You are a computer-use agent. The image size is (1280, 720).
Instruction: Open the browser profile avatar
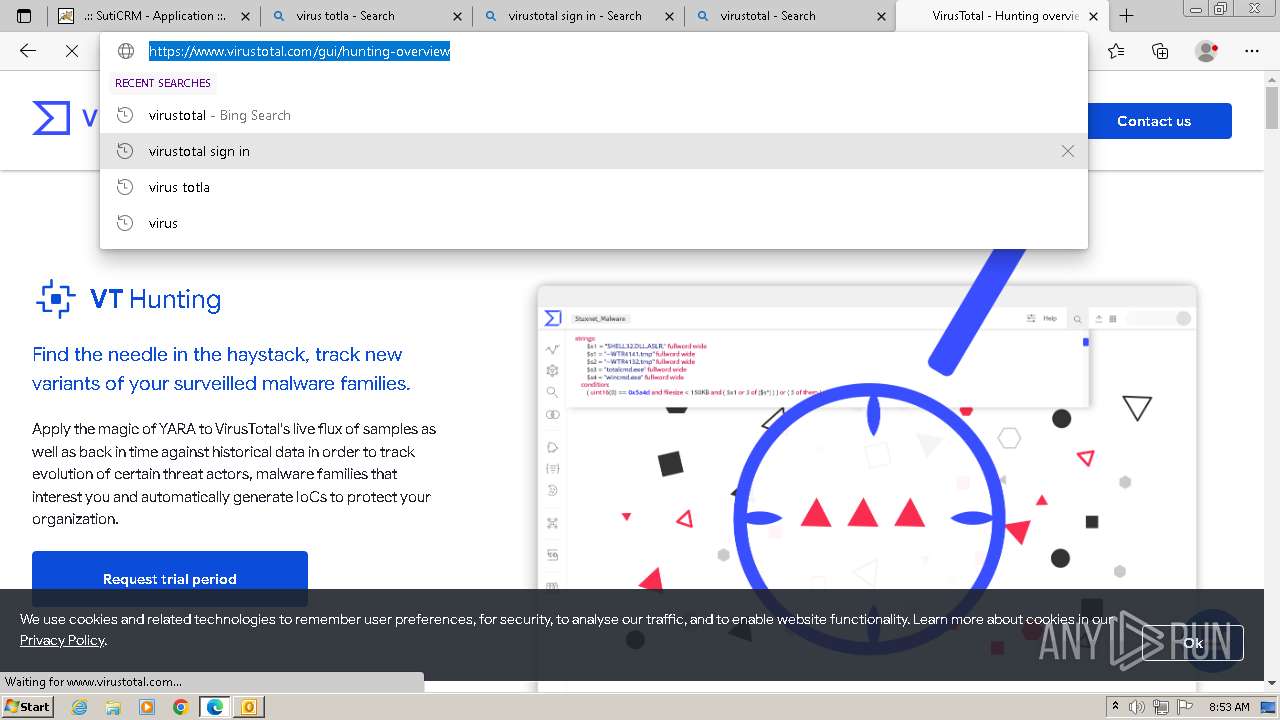pyautogui.click(x=1207, y=51)
